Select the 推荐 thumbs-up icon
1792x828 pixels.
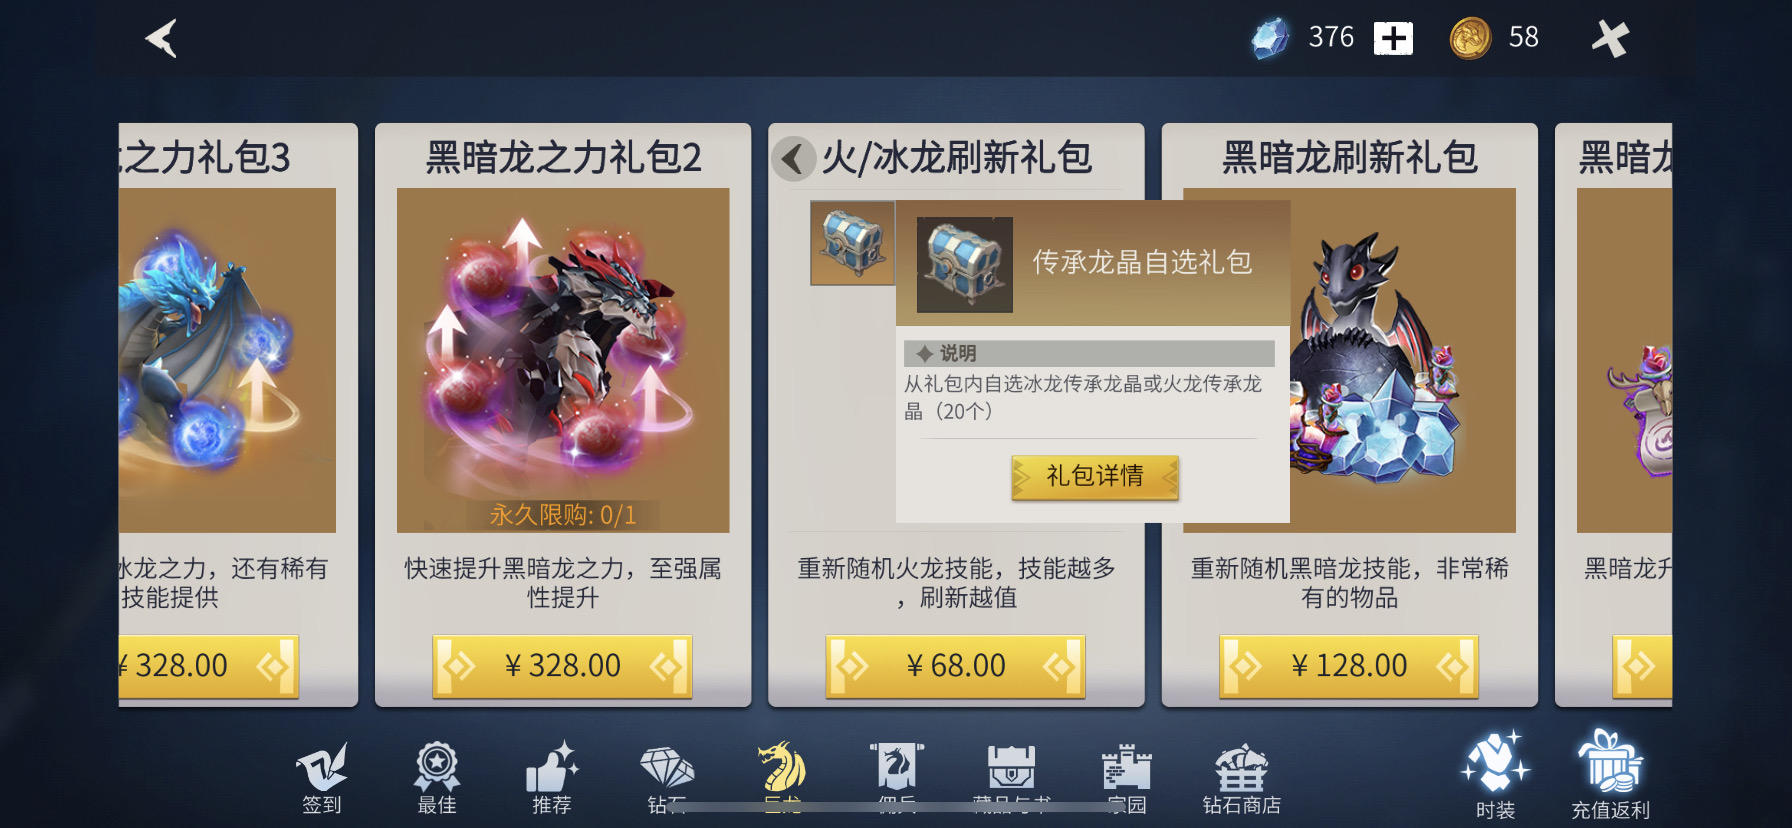click(x=552, y=779)
